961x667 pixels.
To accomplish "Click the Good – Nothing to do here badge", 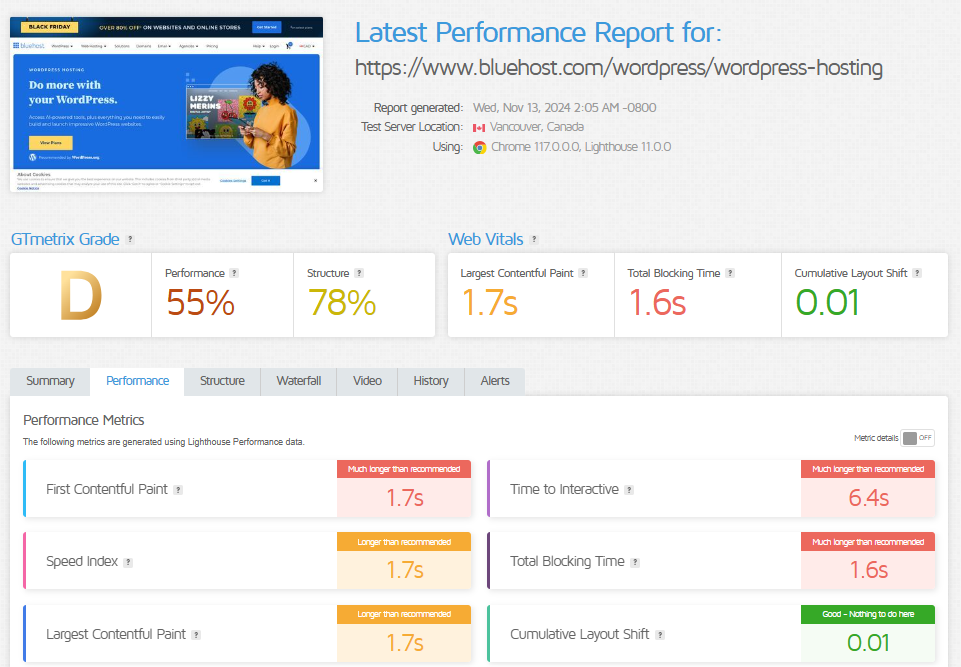I will point(868,614).
